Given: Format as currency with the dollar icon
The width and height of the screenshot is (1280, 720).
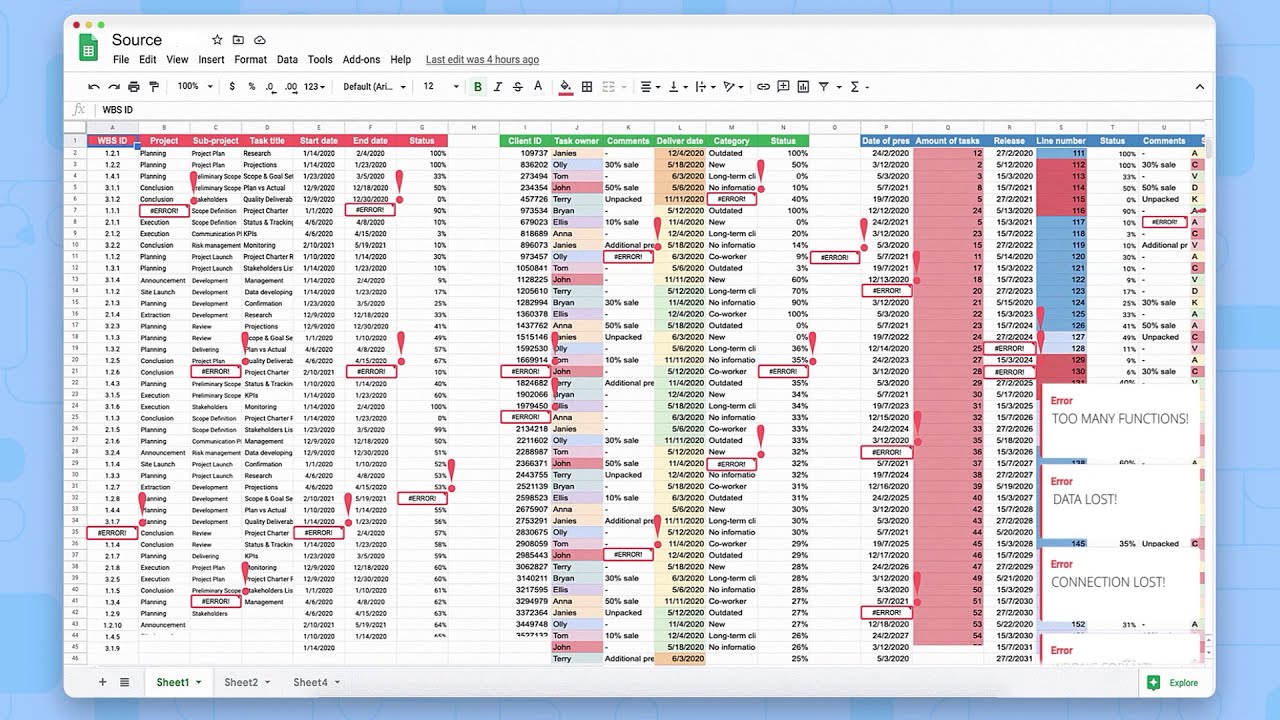Looking at the screenshot, I should pyautogui.click(x=232, y=87).
